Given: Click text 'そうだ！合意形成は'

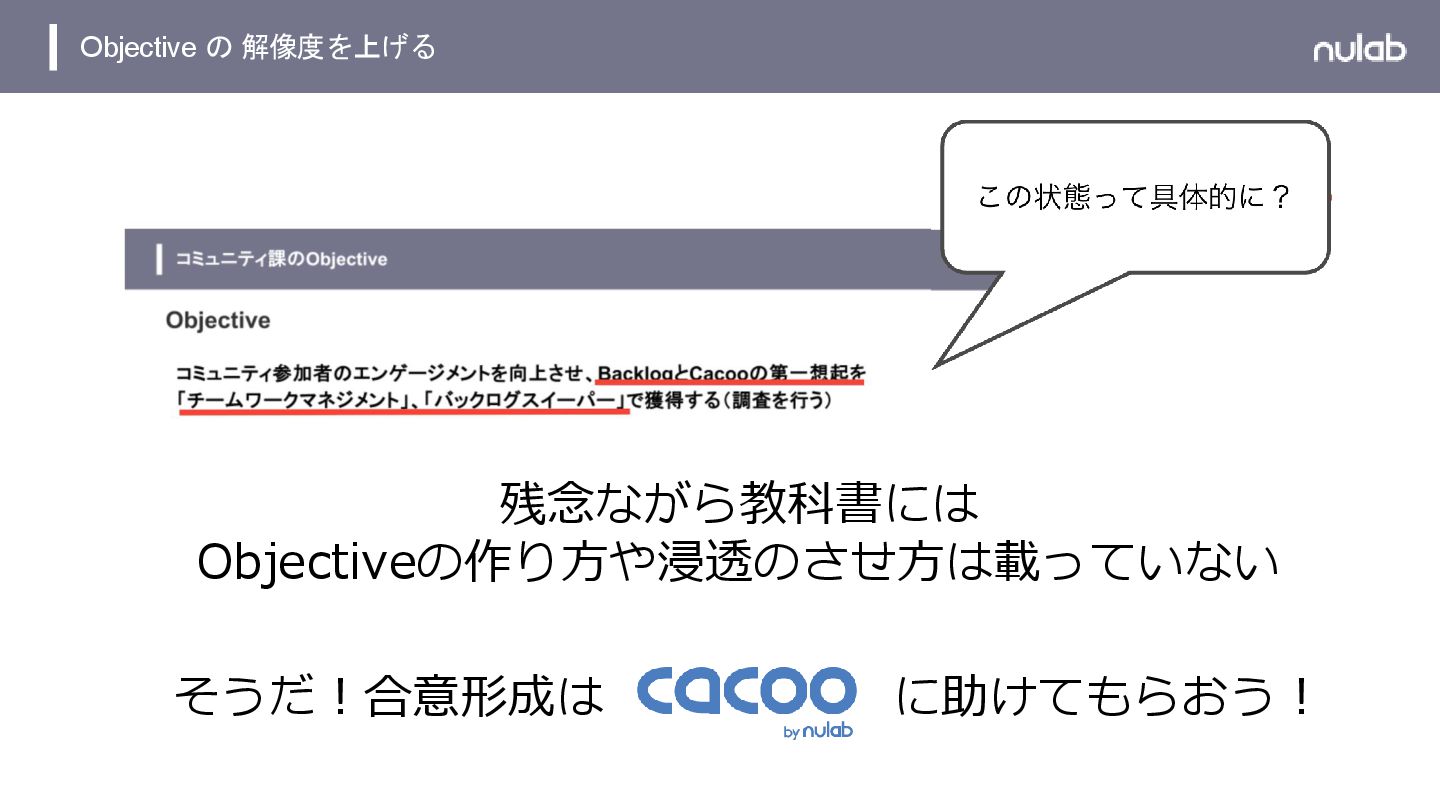Looking at the screenshot, I should pyautogui.click(x=389, y=697).
